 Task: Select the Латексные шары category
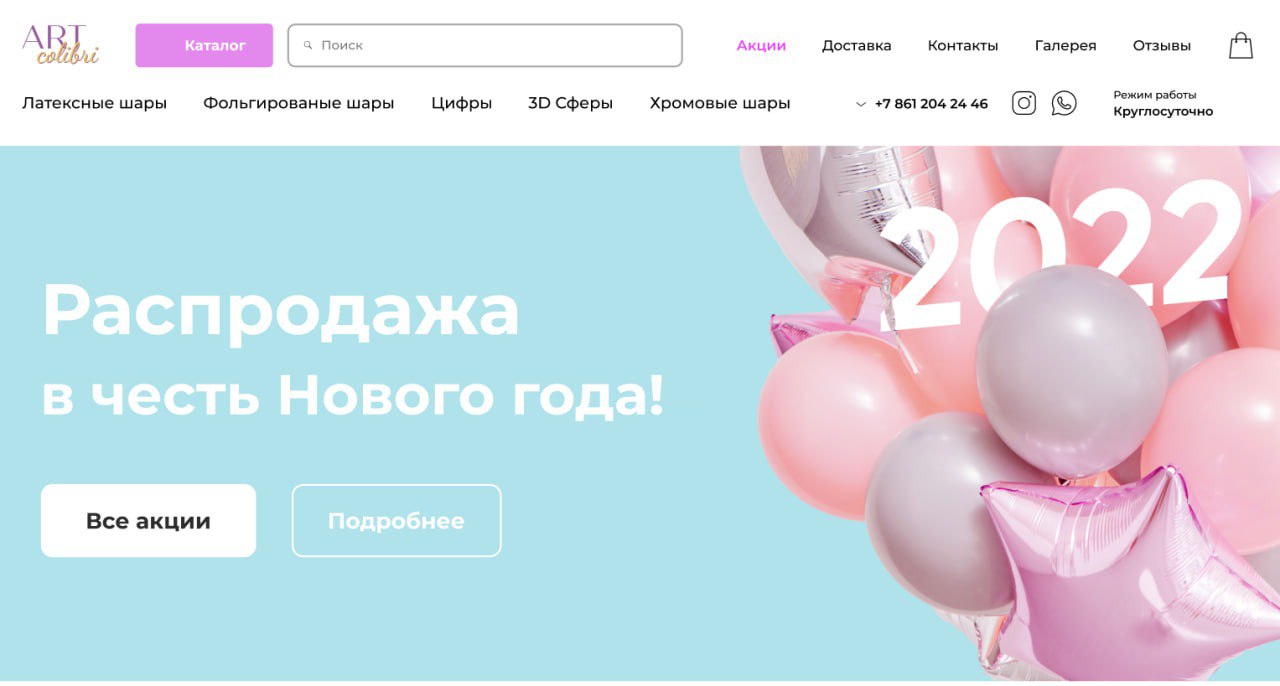click(95, 103)
